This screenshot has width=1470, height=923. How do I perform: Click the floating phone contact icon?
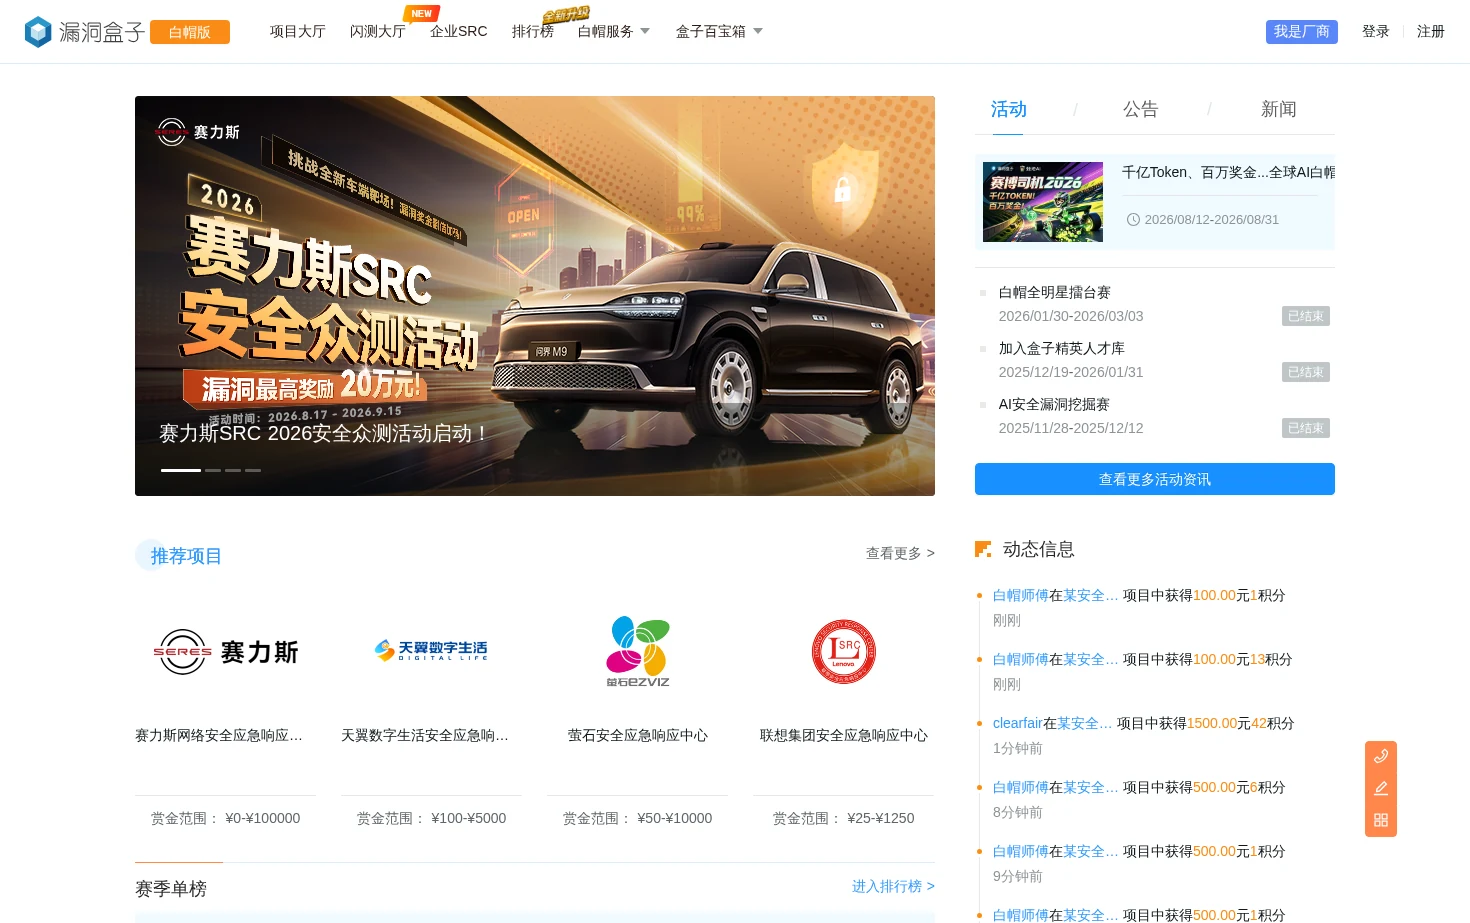[1381, 756]
